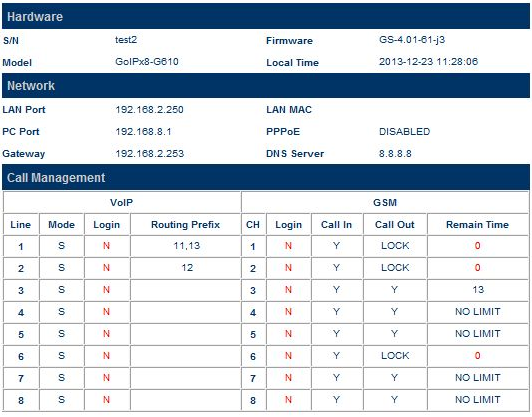Click the LAN Port IP 192.168.2.250
The image size is (532, 417).
(x=149, y=110)
